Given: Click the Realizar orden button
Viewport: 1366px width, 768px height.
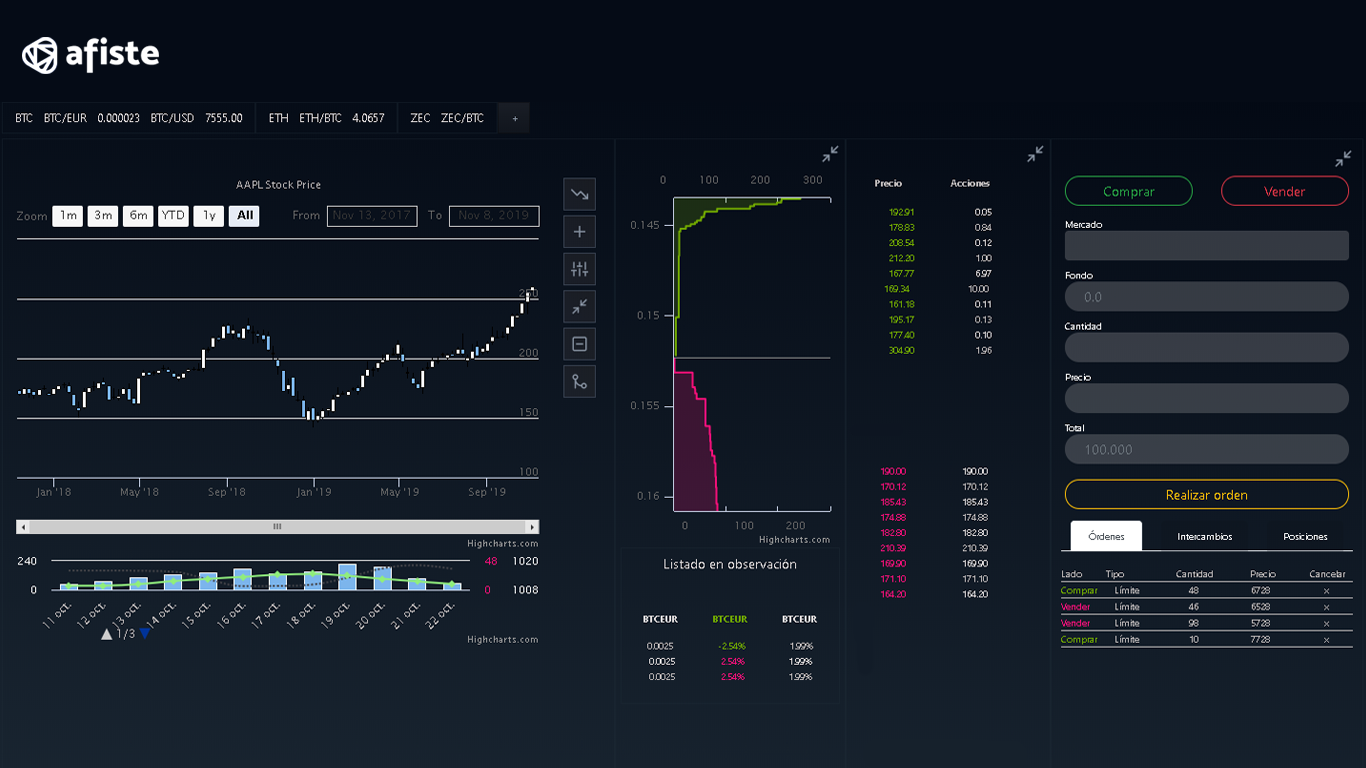Looking at the screenshot, I should [x=1207, y=495].
